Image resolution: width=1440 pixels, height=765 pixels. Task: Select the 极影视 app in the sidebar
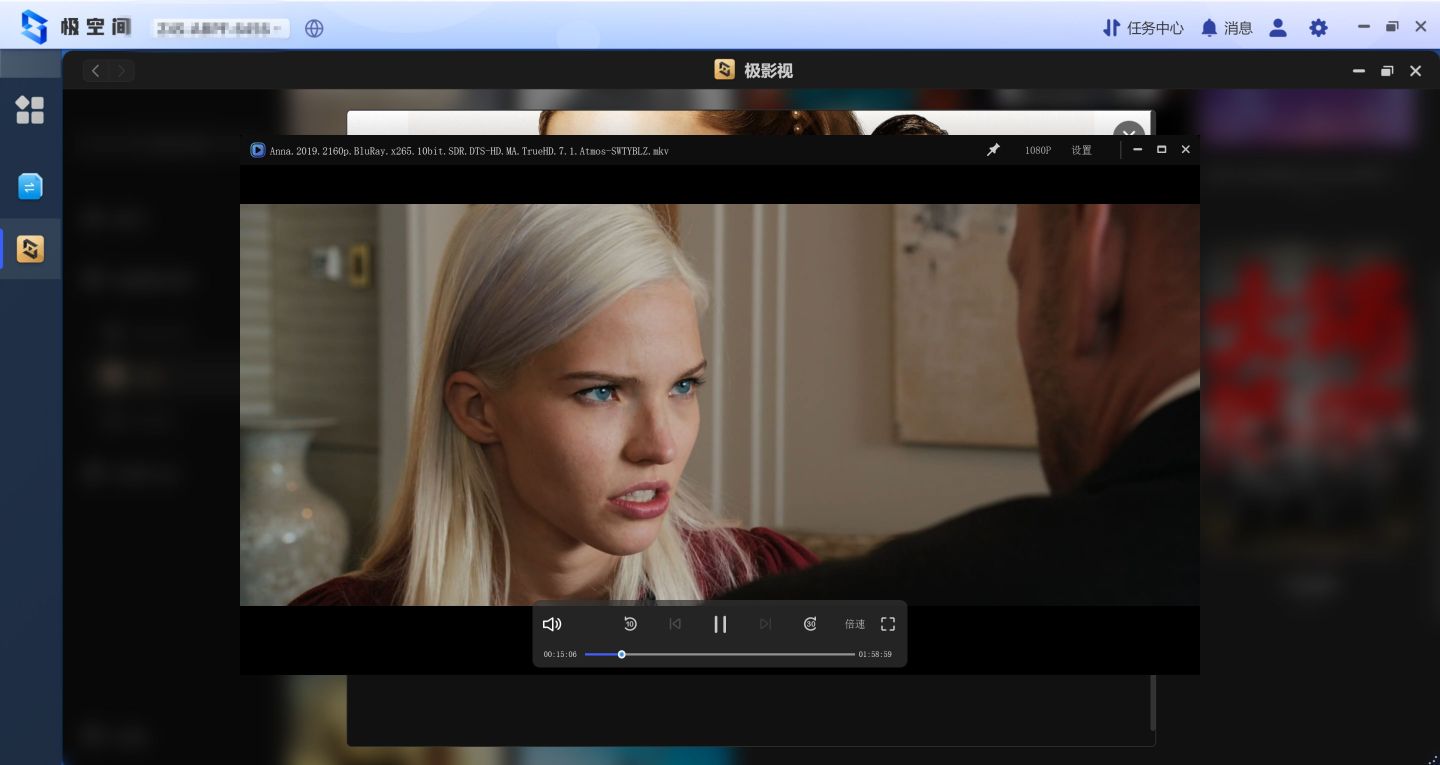30,248
